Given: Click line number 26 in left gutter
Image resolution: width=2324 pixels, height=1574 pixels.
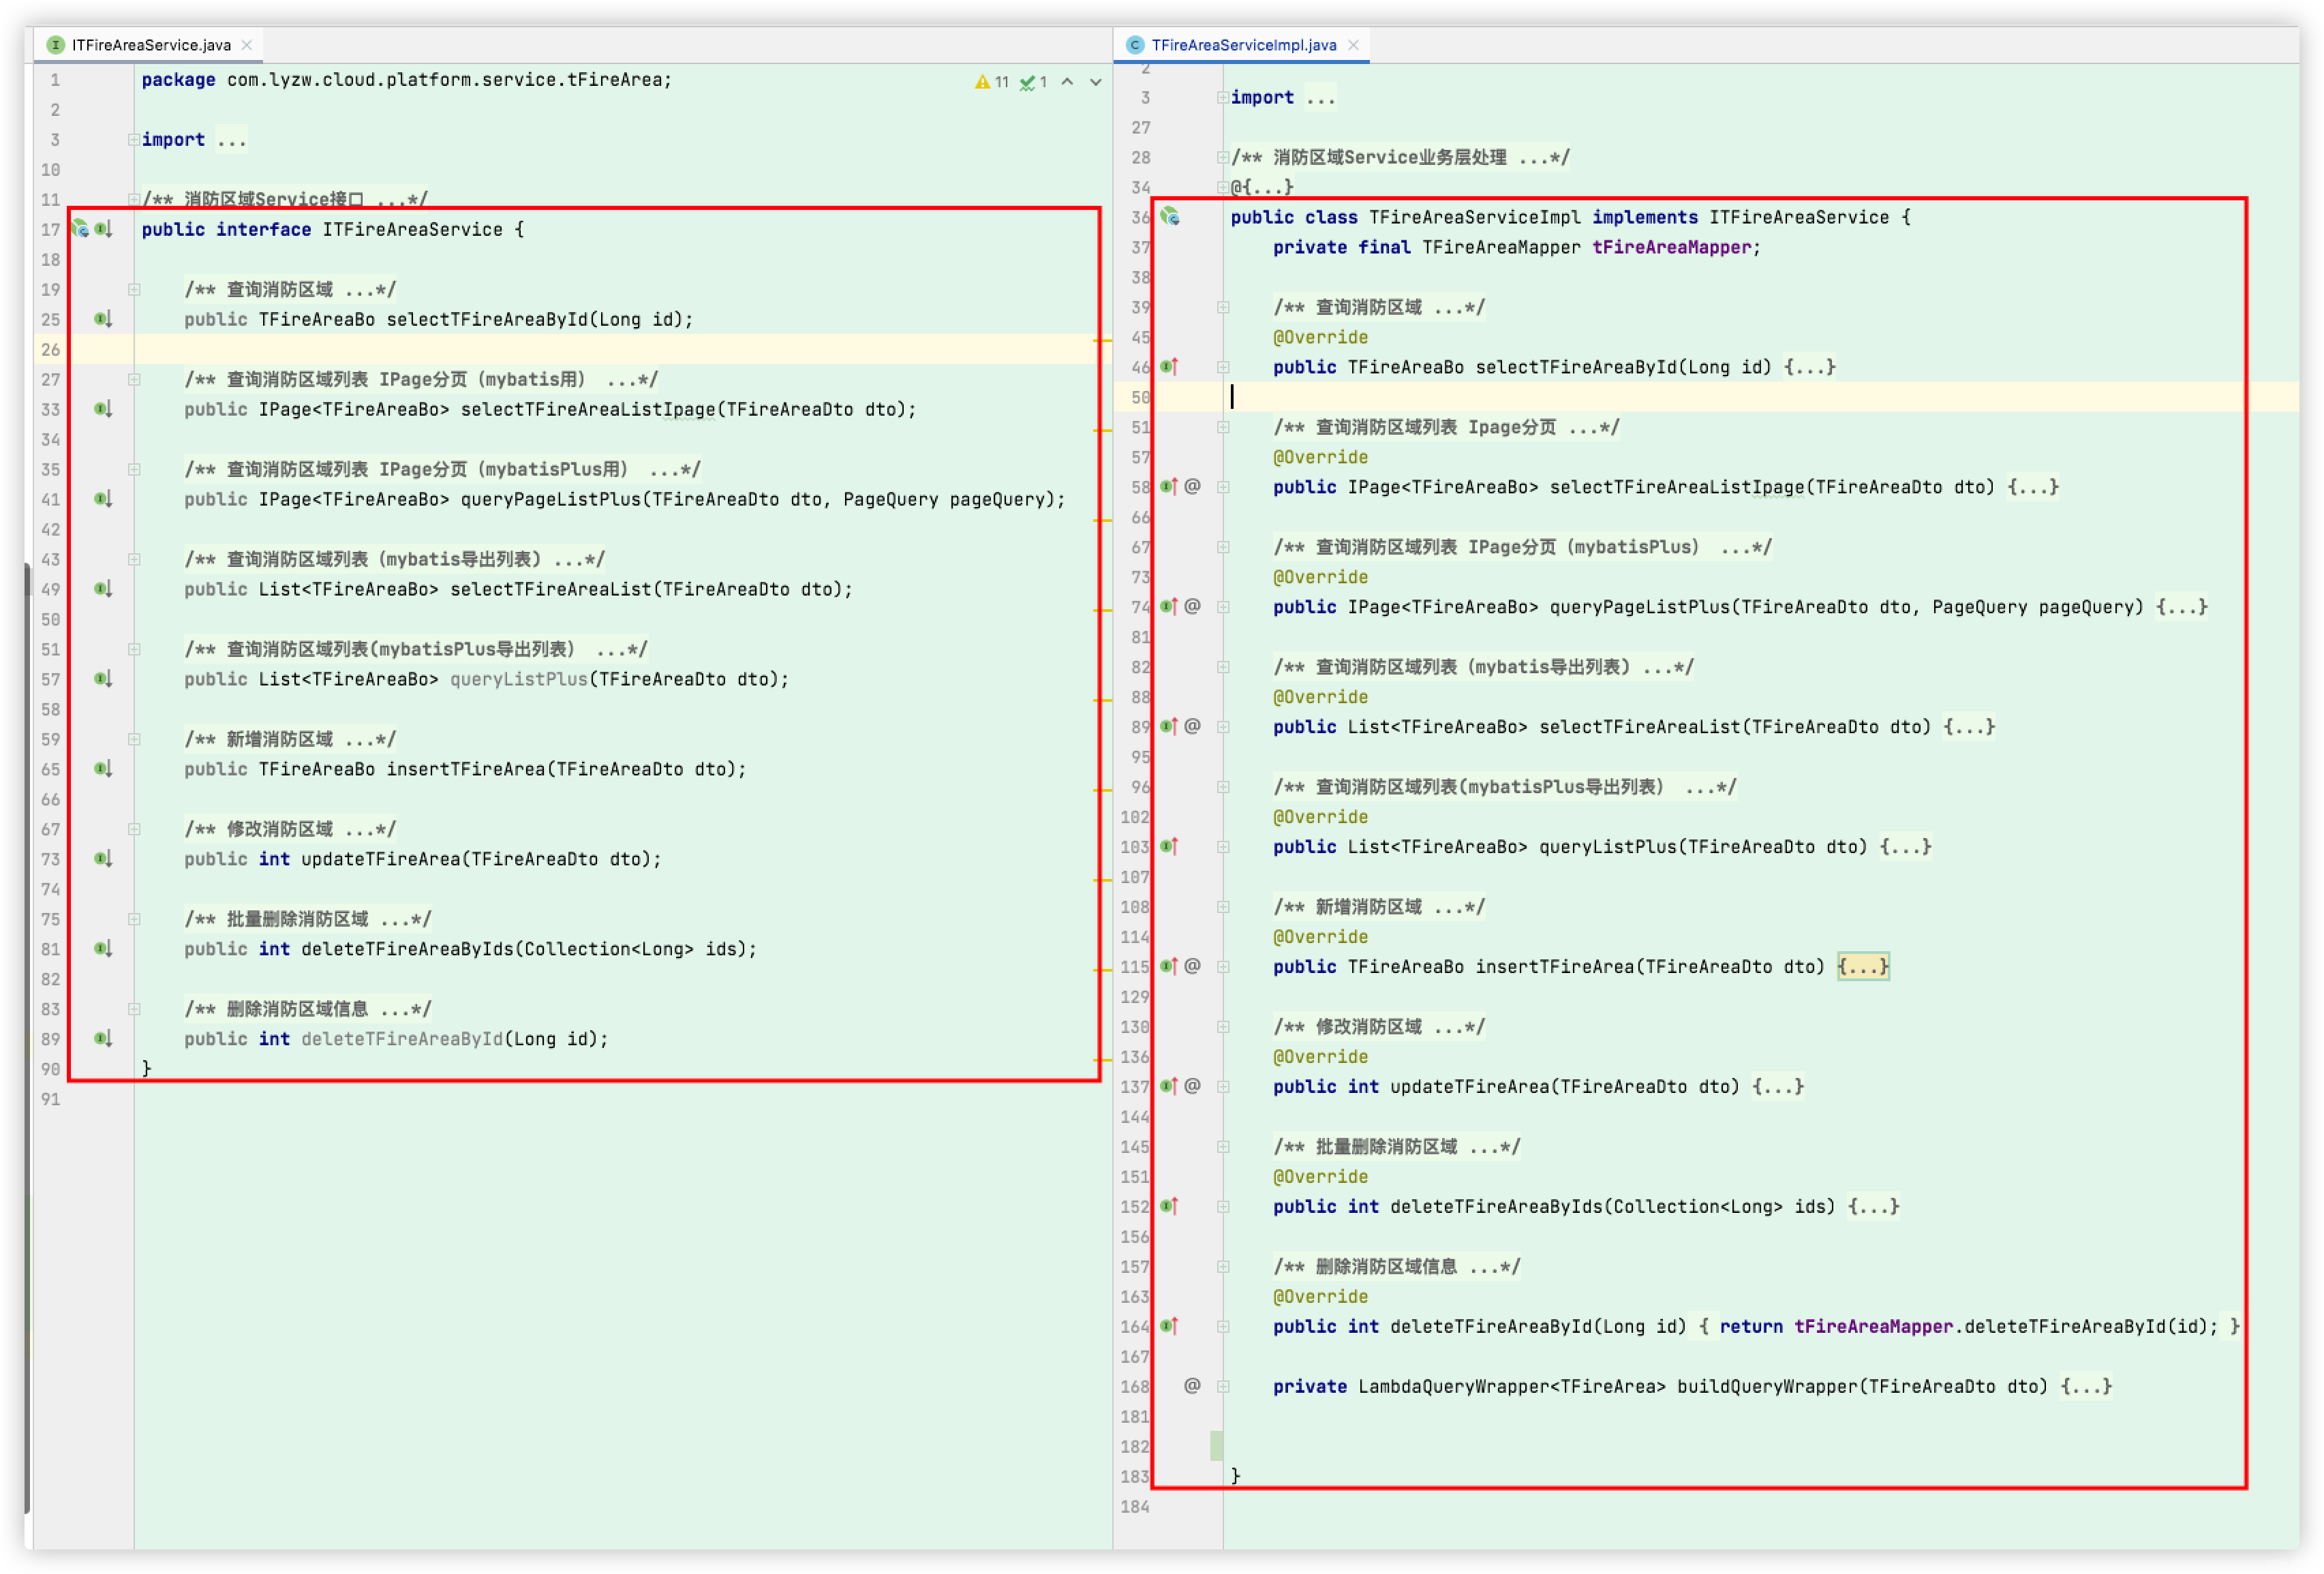Looking at the screenshot, I should (x=51, y=350).
